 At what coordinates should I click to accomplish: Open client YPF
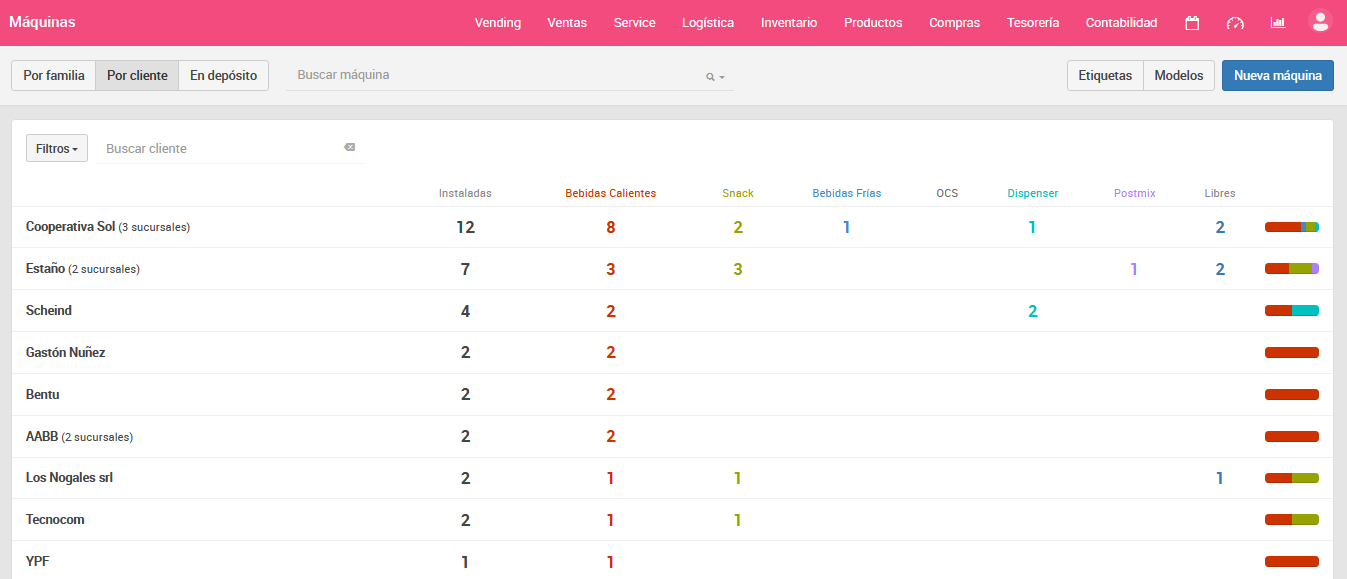click(37, 562)
